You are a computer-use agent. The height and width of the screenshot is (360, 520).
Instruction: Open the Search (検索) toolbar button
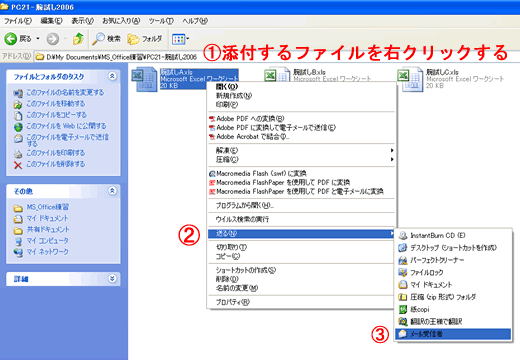tap(106, 39)
